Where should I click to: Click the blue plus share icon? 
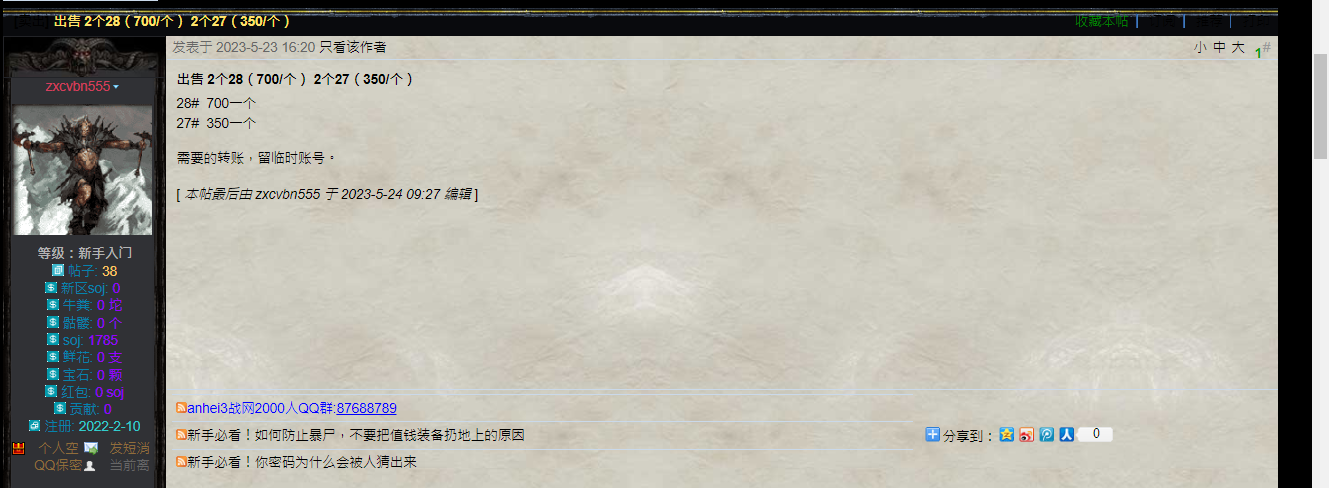click(x=933, y=435)
